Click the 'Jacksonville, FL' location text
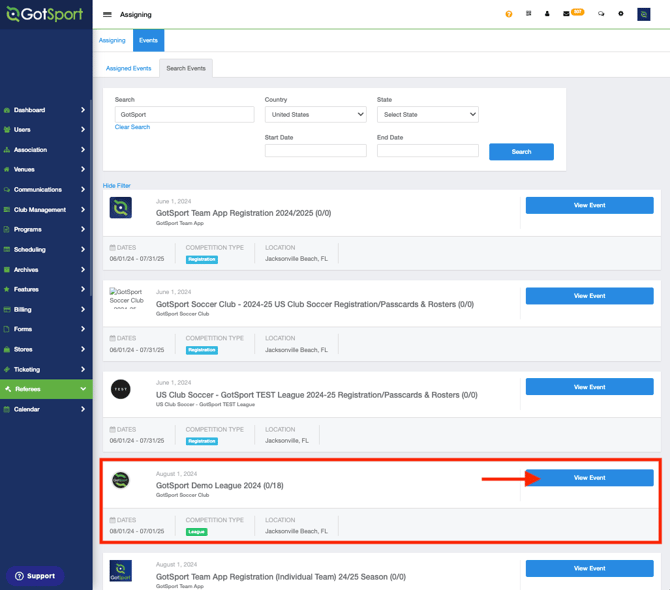The image size is (670, 590). [x=287, y=440]
